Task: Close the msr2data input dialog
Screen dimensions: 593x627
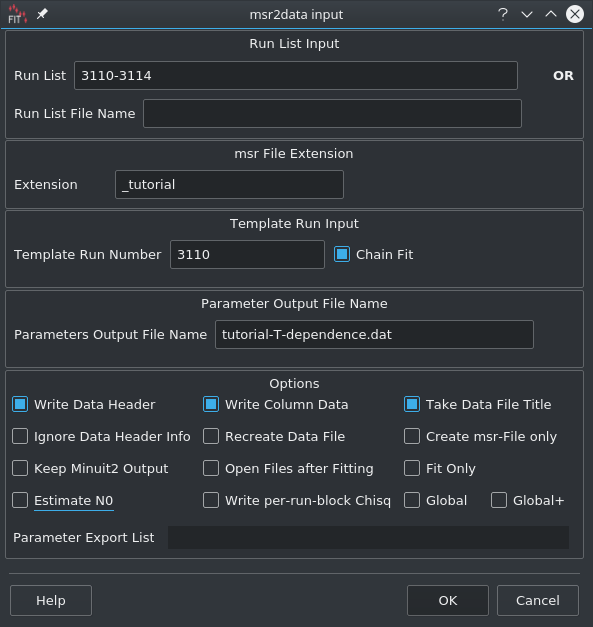Action: click(575, 14)
